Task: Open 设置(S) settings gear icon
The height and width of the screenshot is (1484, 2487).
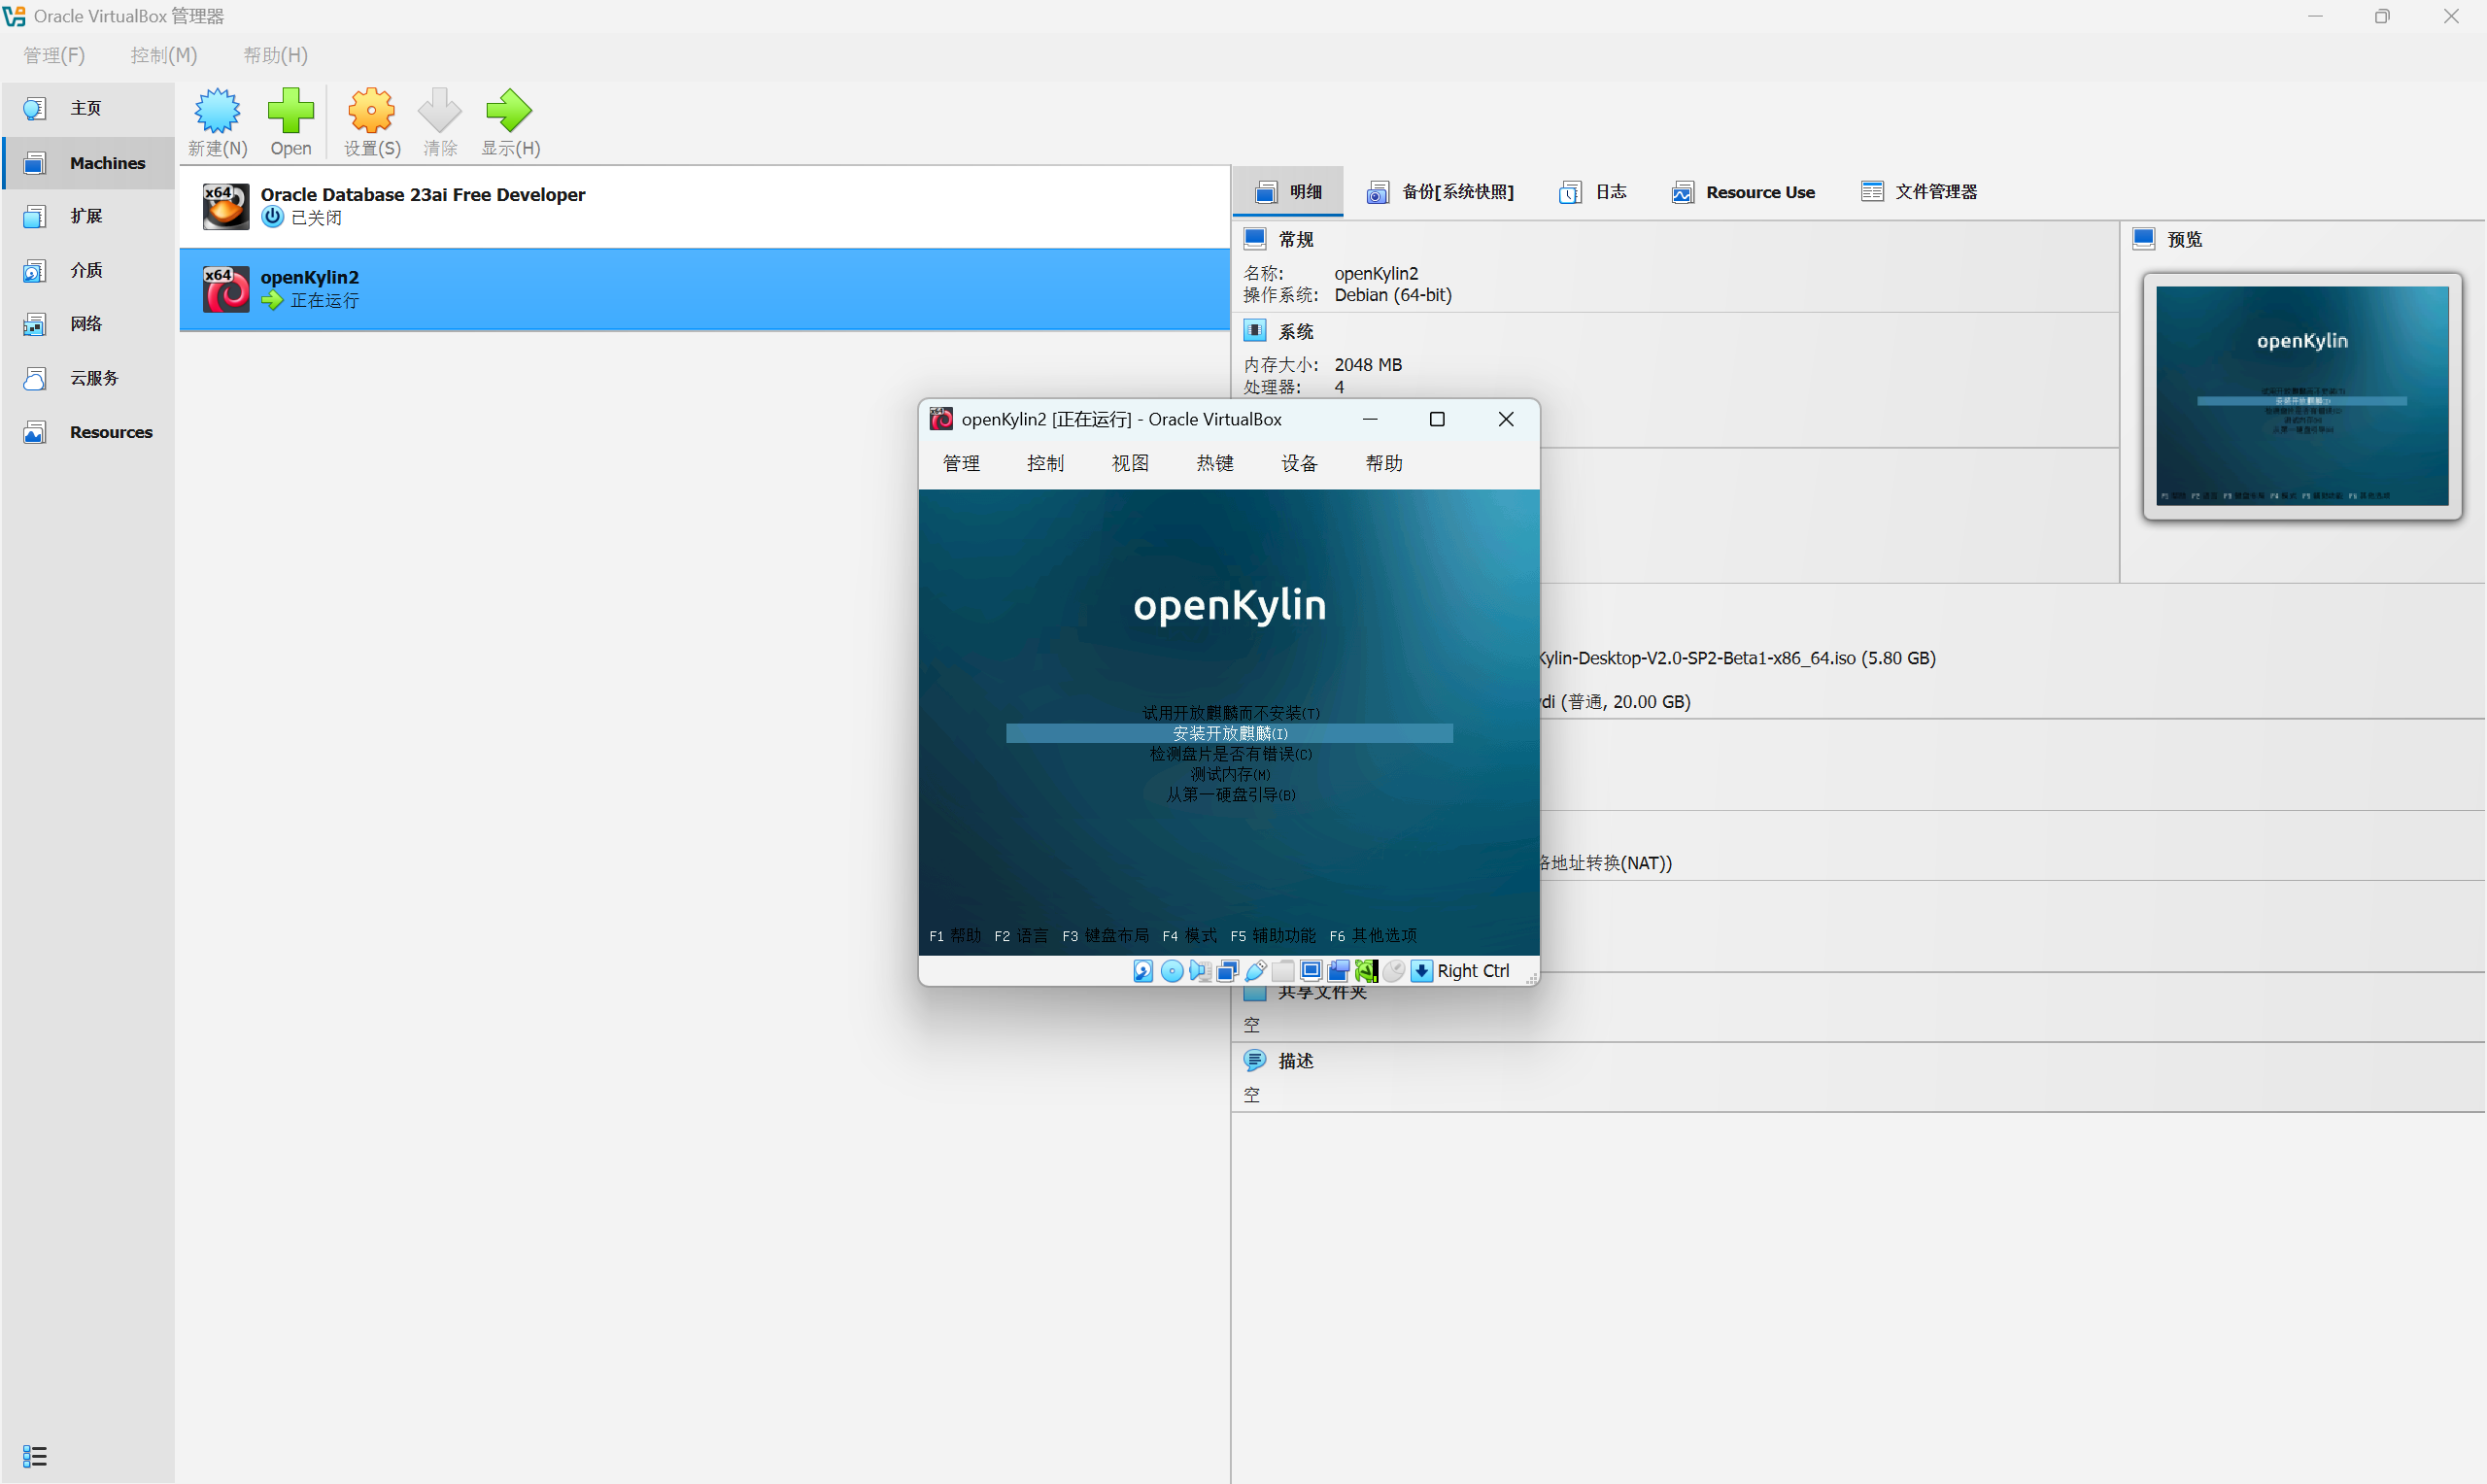Action: point(371,111)
